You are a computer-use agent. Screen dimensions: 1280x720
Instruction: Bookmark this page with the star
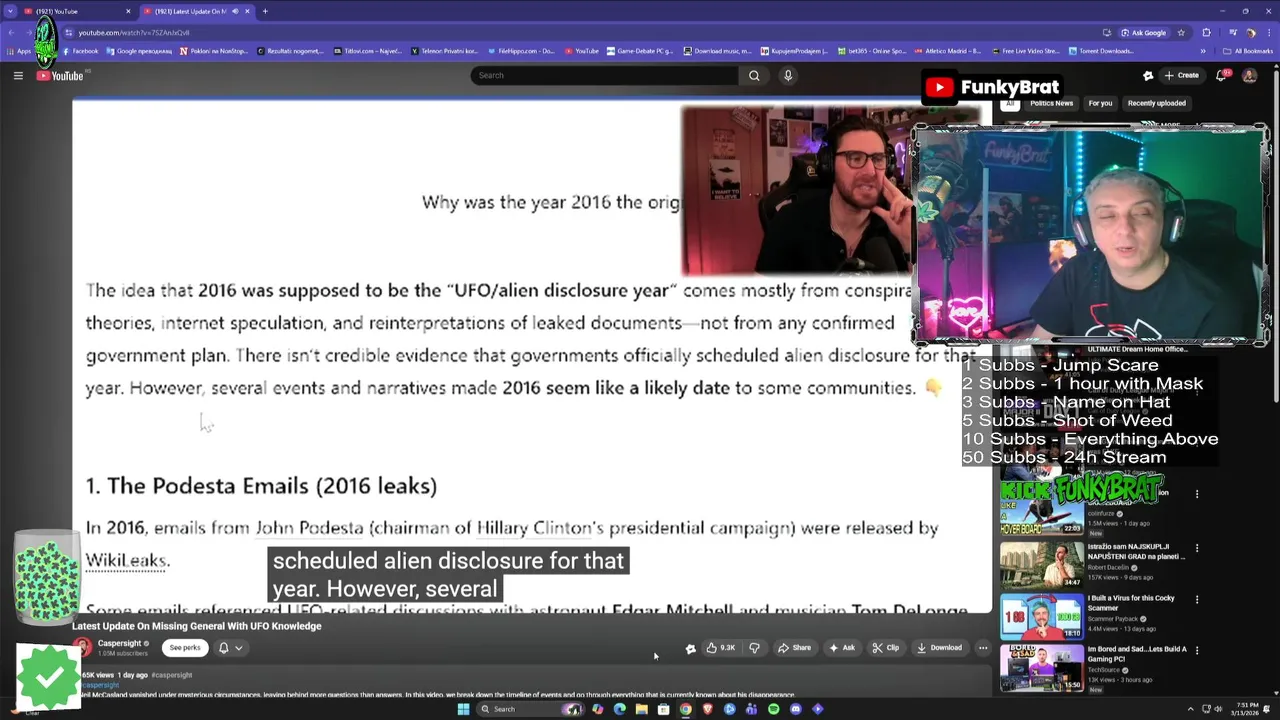[x=1181, y=32]
